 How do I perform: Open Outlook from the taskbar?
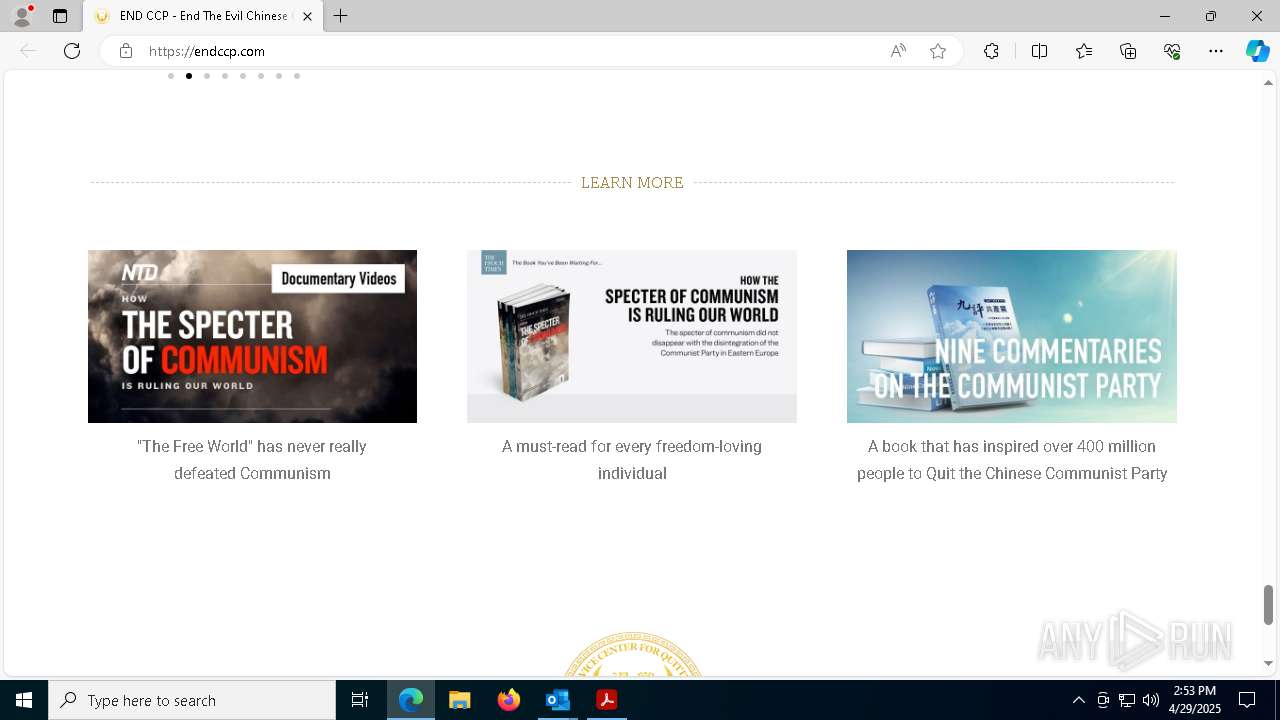pos(557,700)
